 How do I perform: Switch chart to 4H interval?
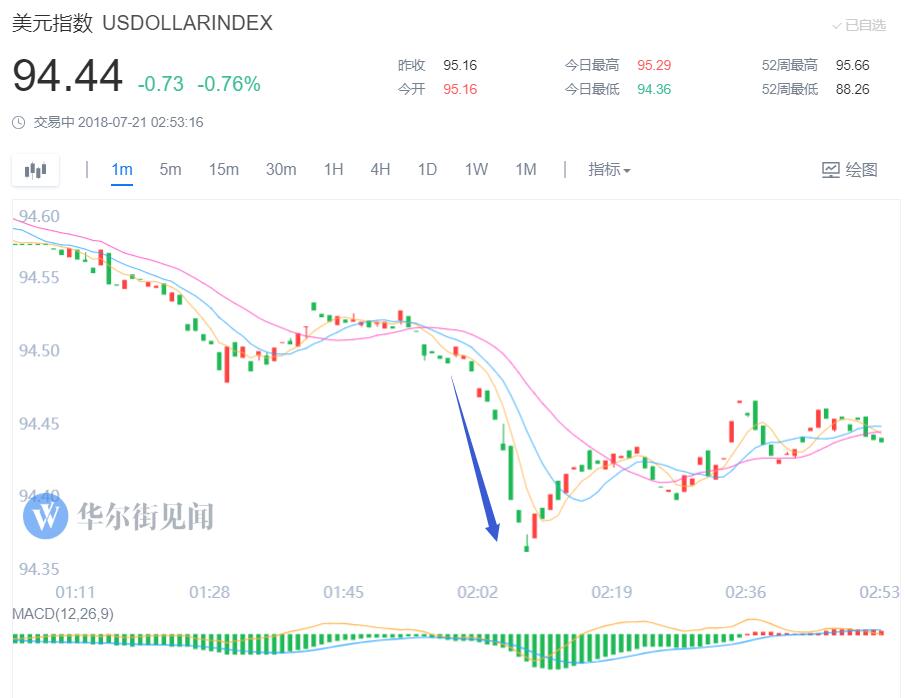[x=380, y=169]
